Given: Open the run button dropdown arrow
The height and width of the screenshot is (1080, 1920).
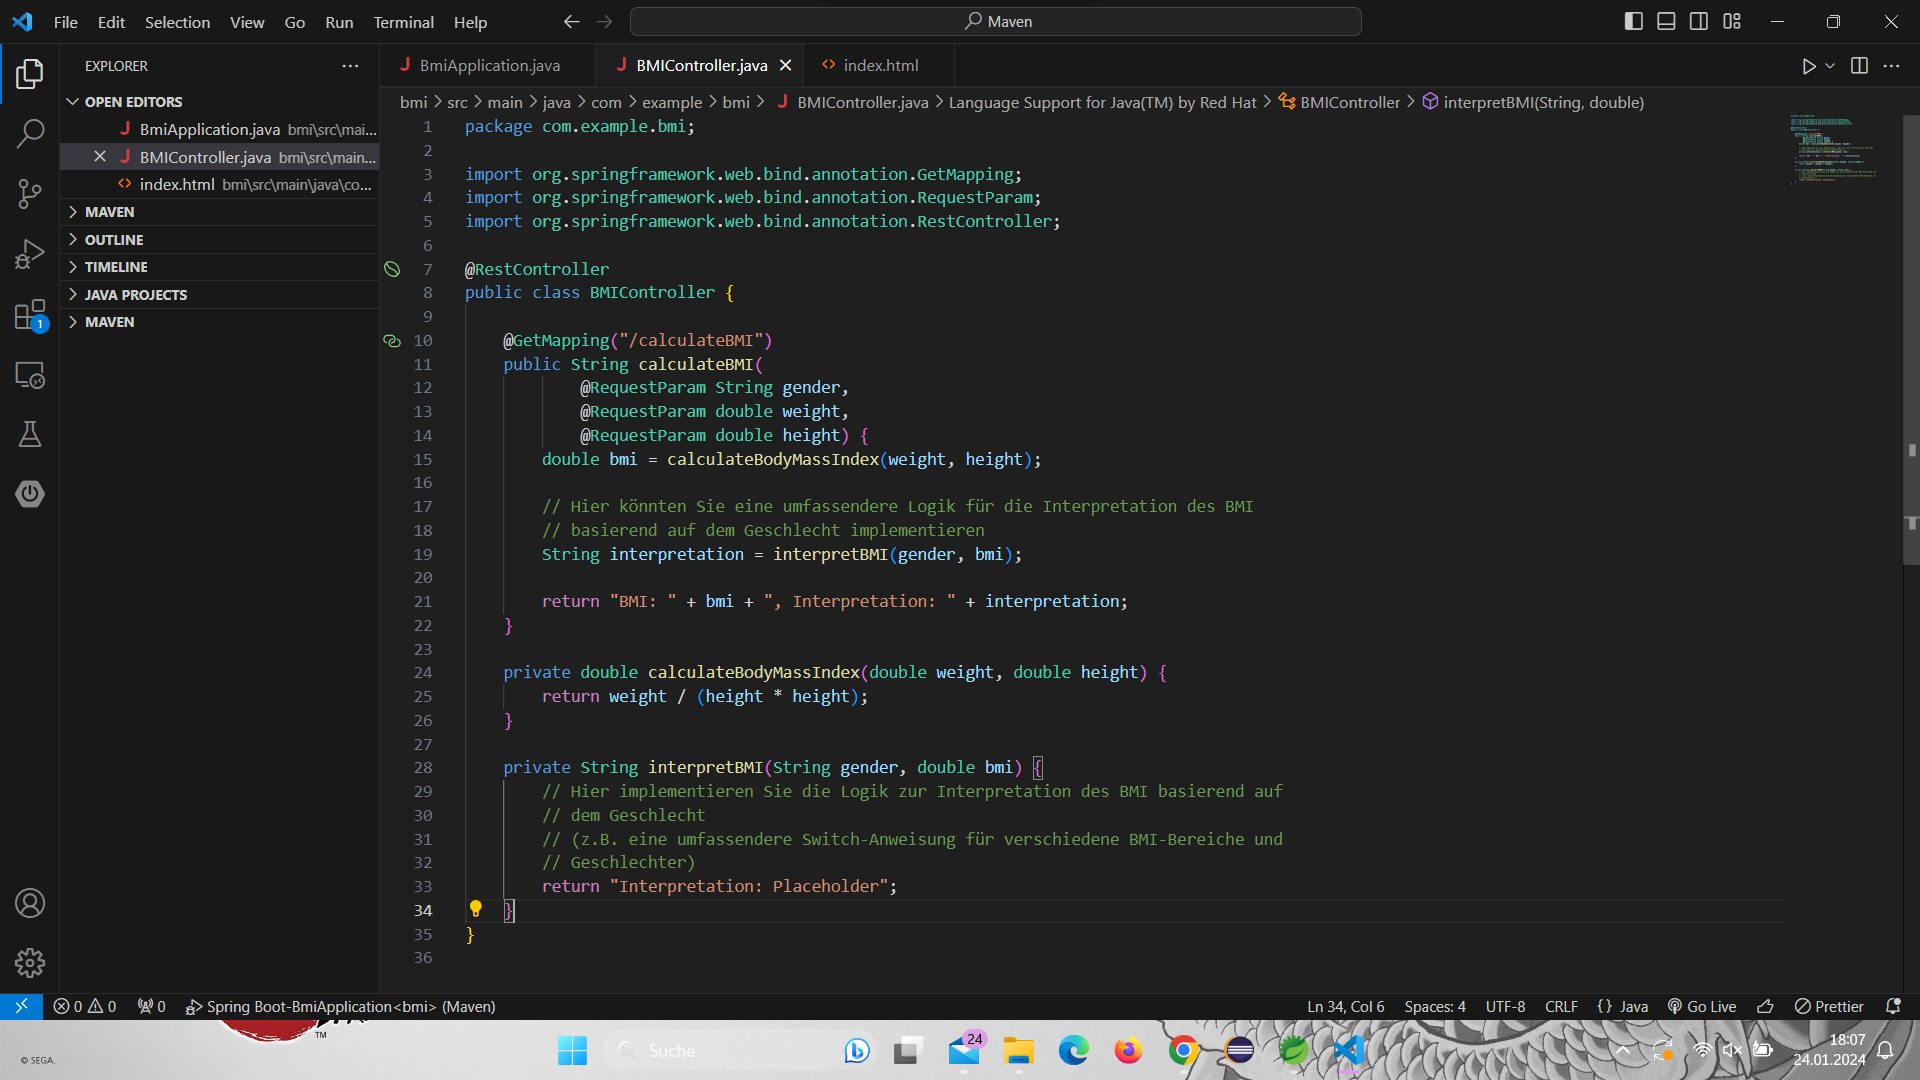Looking at the screenshot, I should (1828, 66).
